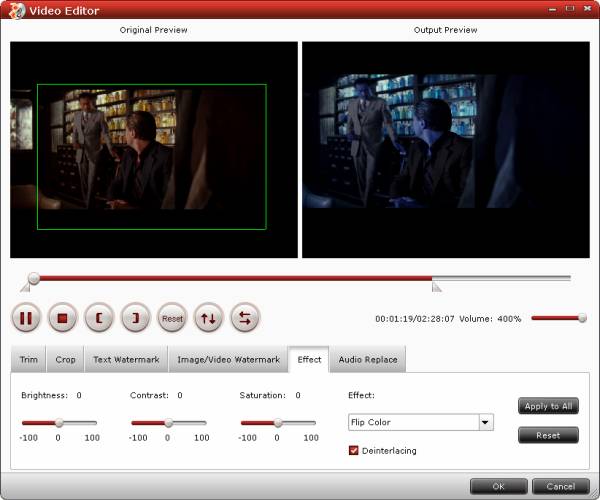Click the Apply to All button

(548, 406)
